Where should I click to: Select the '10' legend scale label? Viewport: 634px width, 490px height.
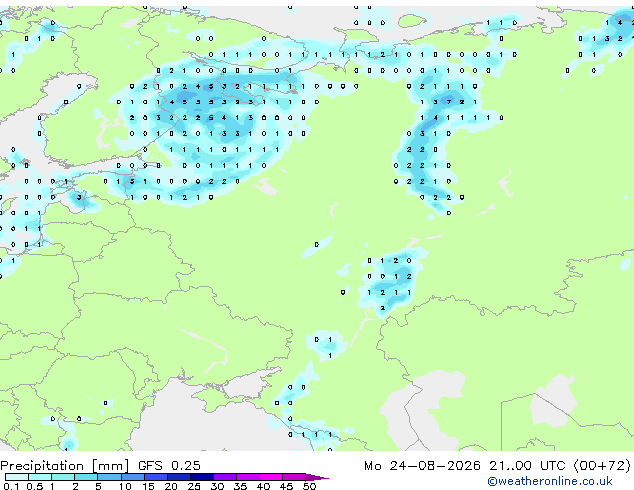click(125, 486)
